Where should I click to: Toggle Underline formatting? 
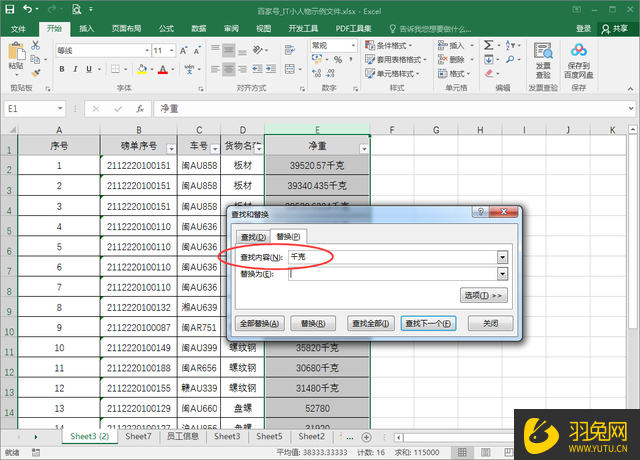click(x=89, y=69)
